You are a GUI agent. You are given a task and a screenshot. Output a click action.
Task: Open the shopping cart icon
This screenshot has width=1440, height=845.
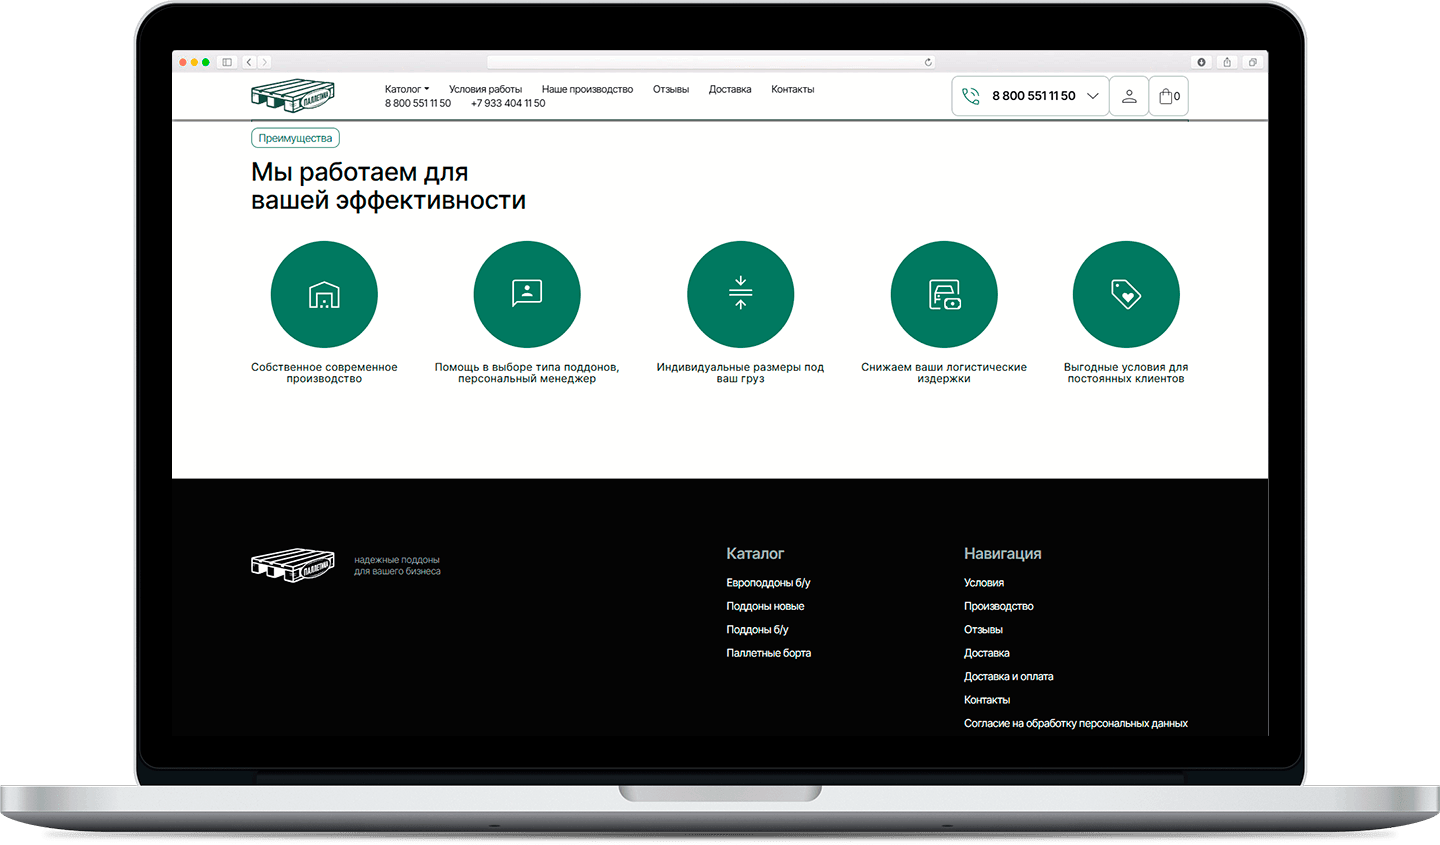point(1168,96)
